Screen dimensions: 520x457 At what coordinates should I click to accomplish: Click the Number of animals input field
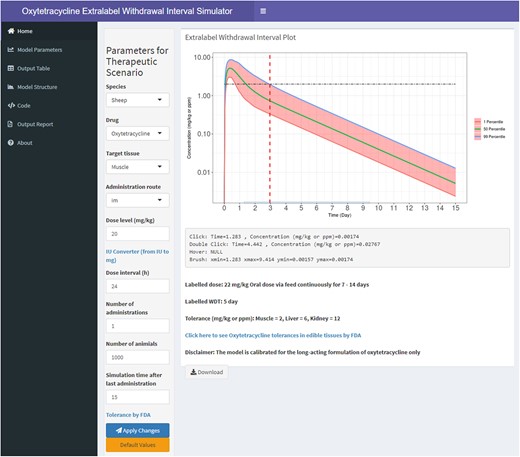point(137,357)
